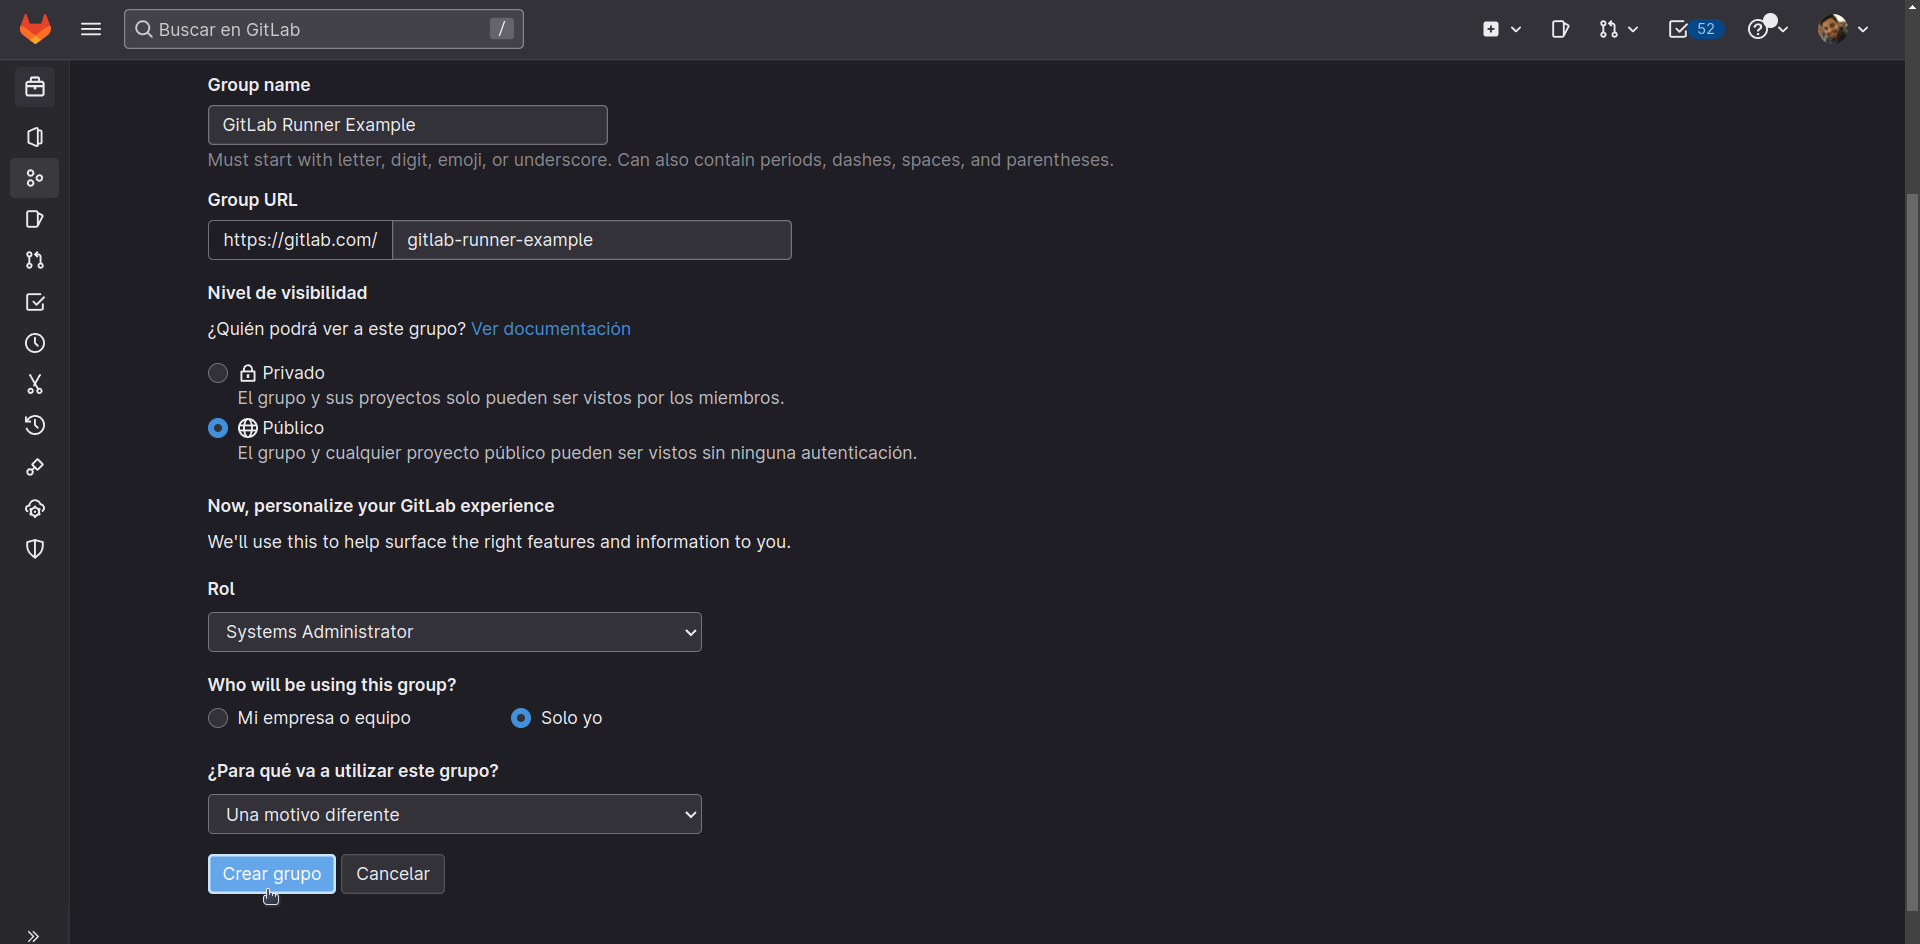Toggle the hamburger main menu

tap(91, 29)
